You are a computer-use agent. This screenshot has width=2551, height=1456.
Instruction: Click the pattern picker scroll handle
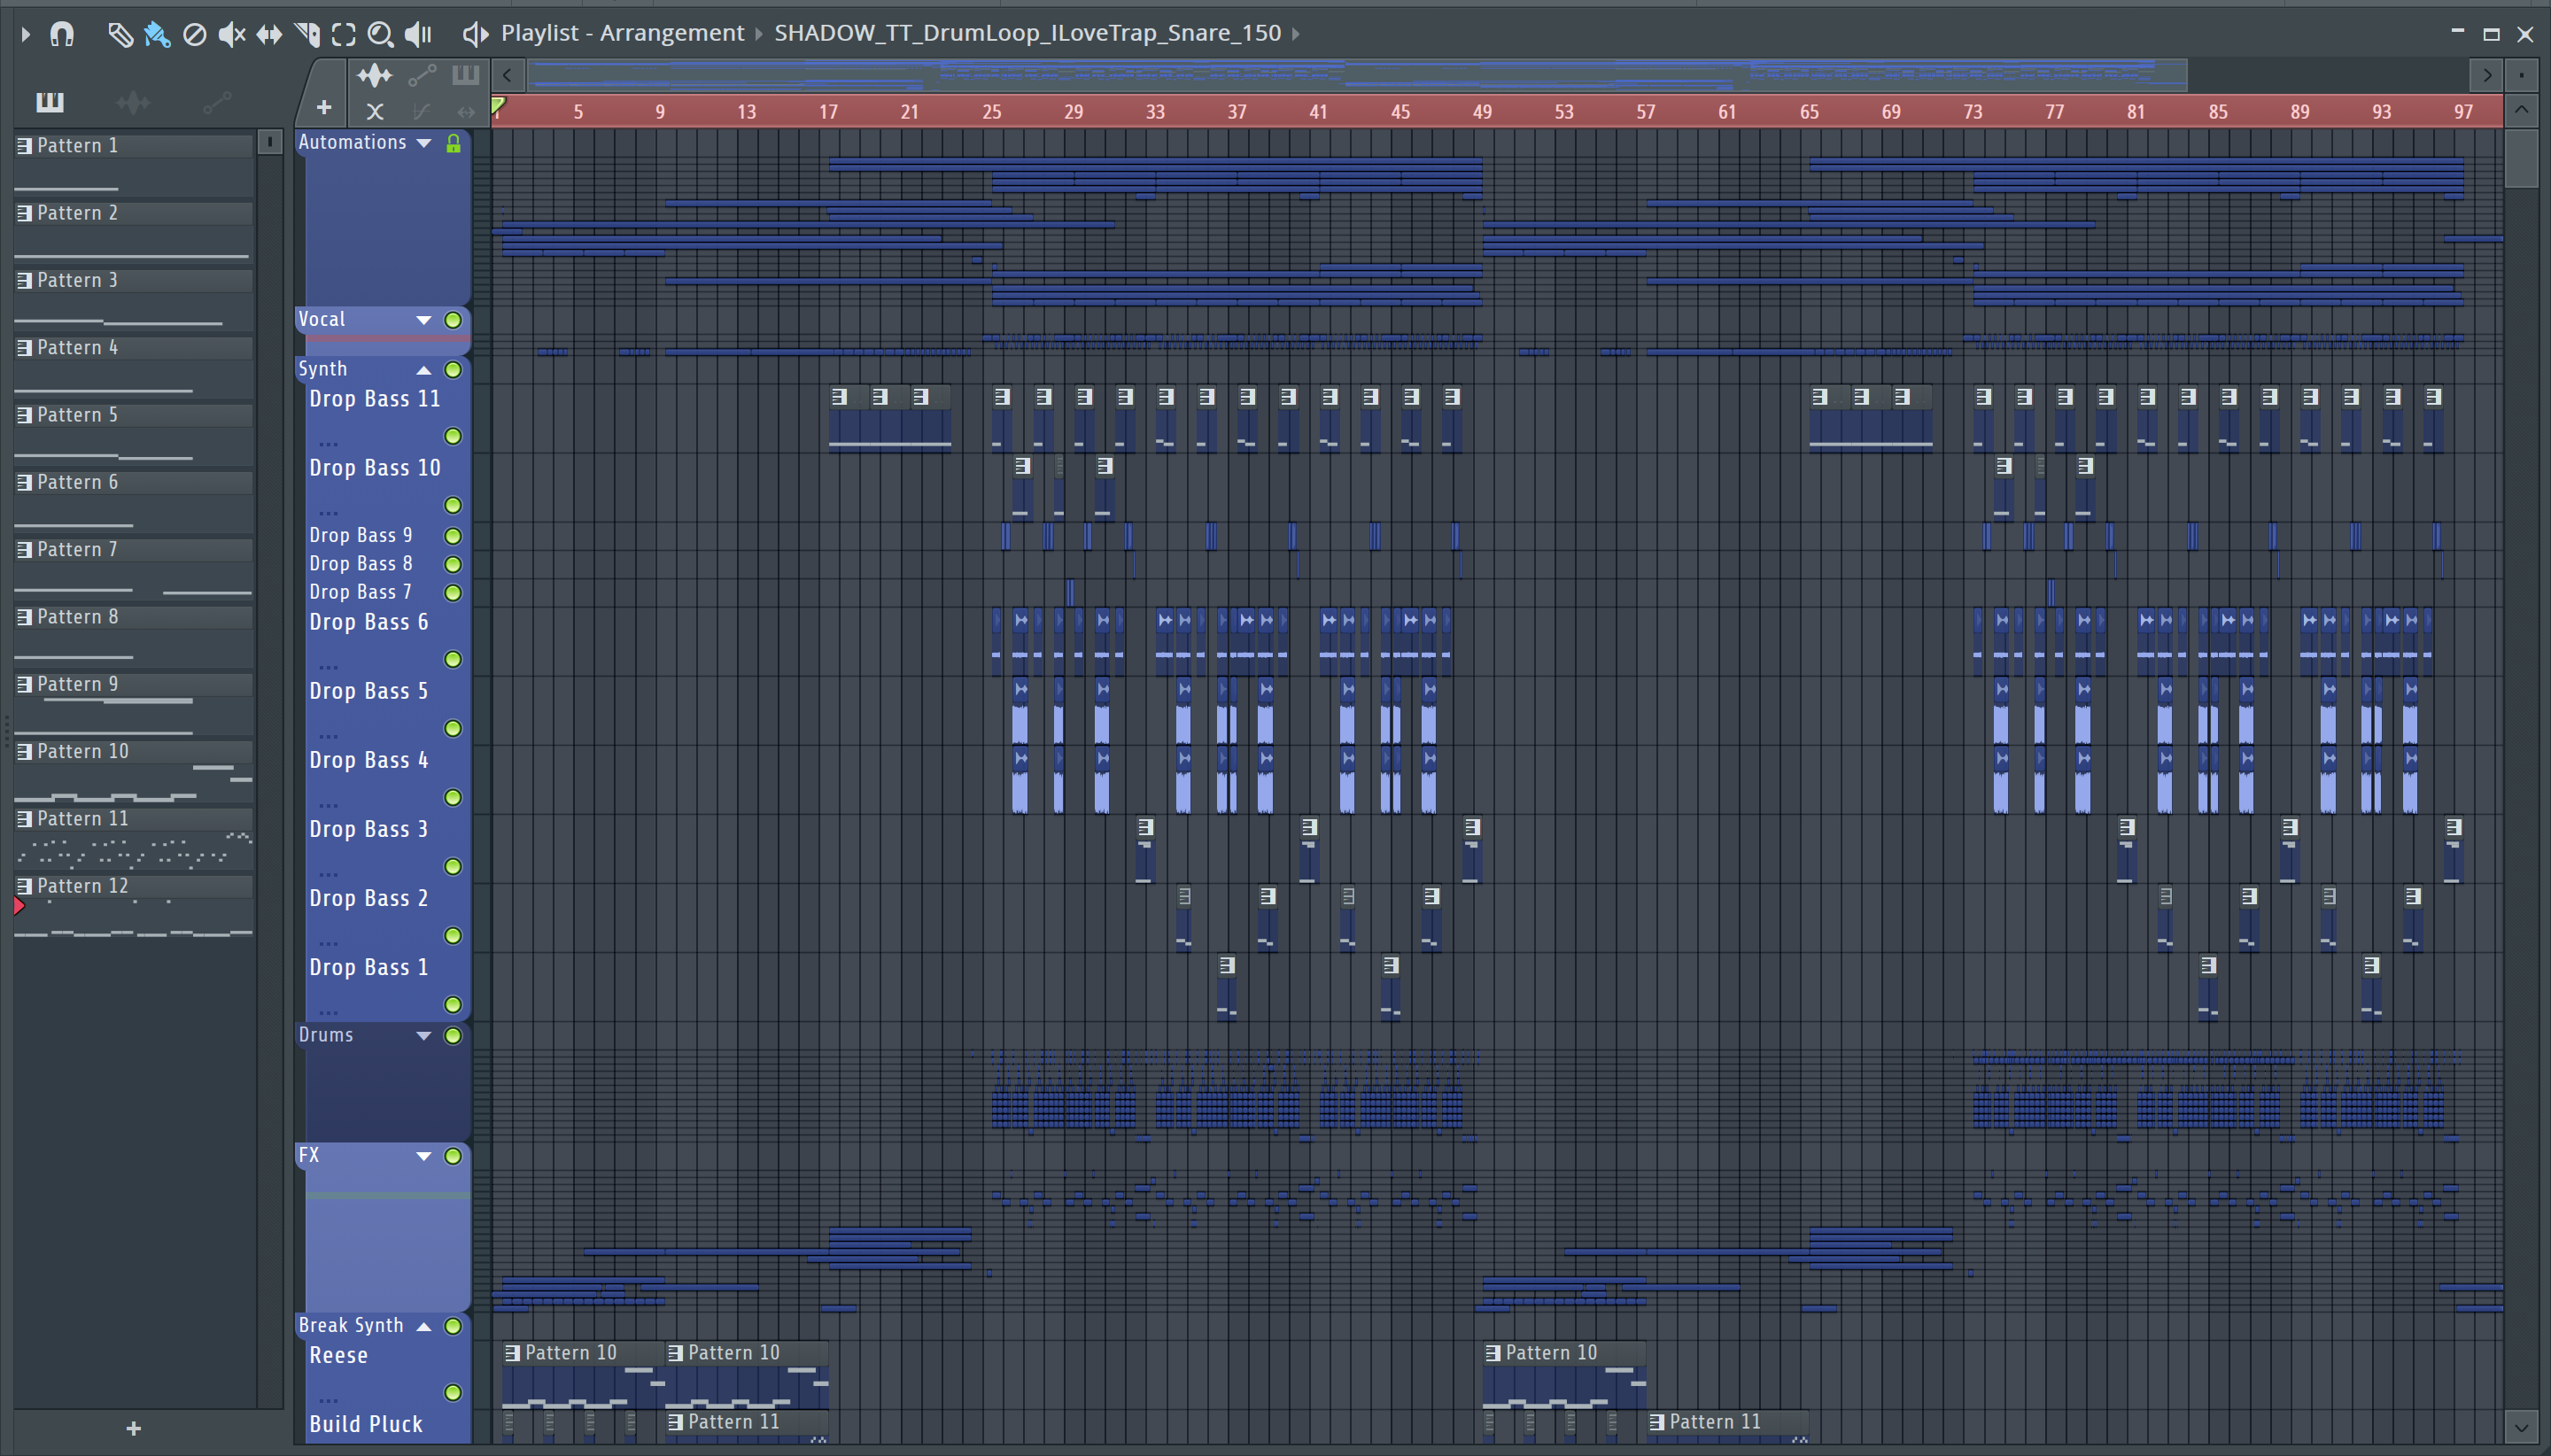coord(270,142)
